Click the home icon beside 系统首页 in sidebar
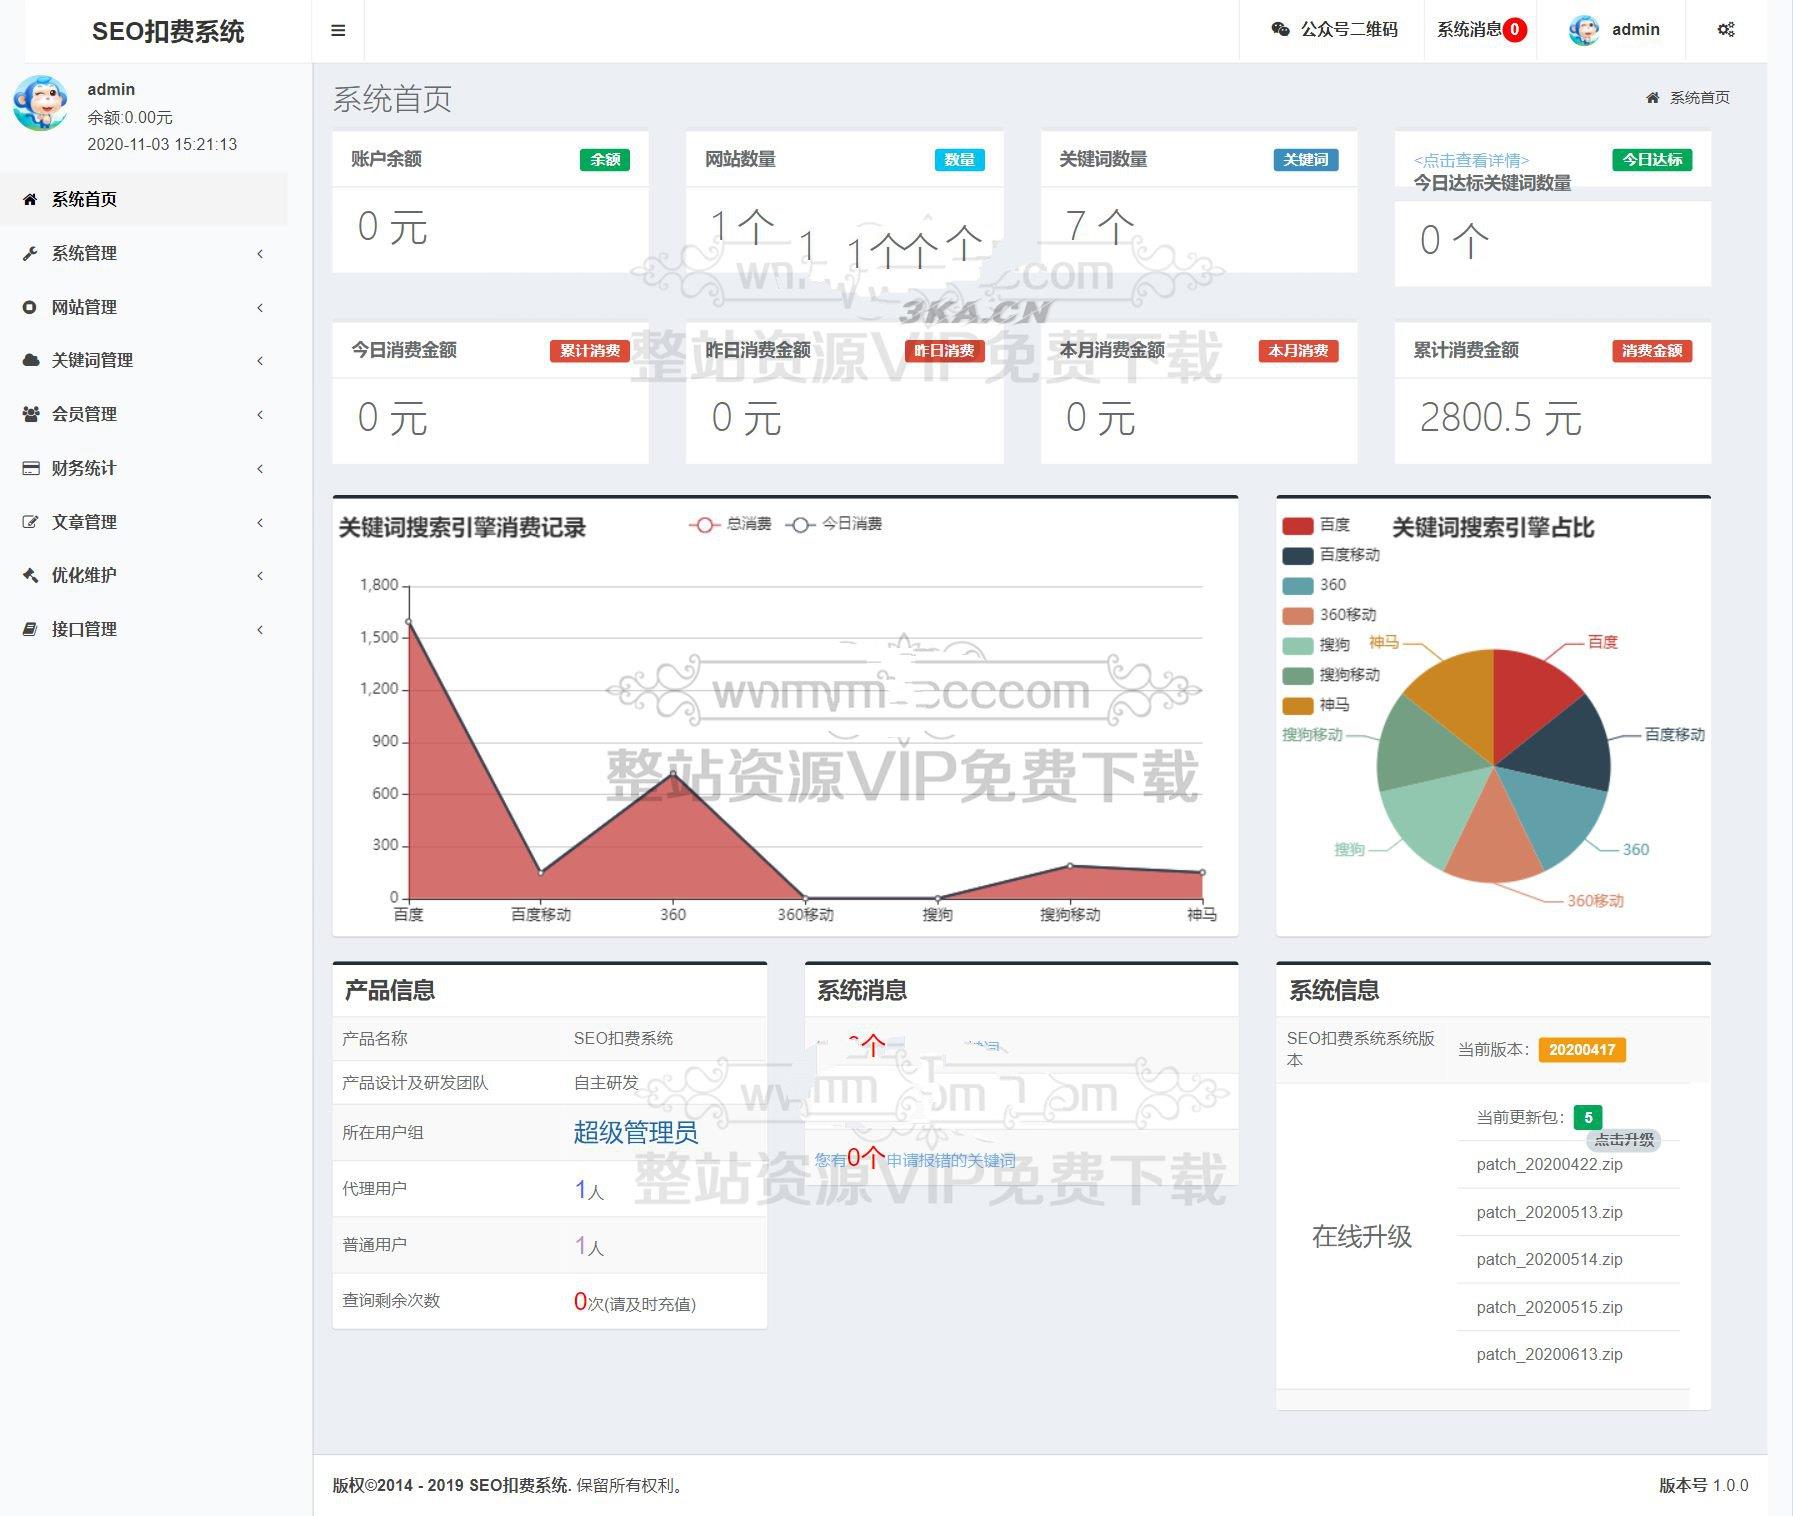Screen dimensions: 1793x1516 30,200
